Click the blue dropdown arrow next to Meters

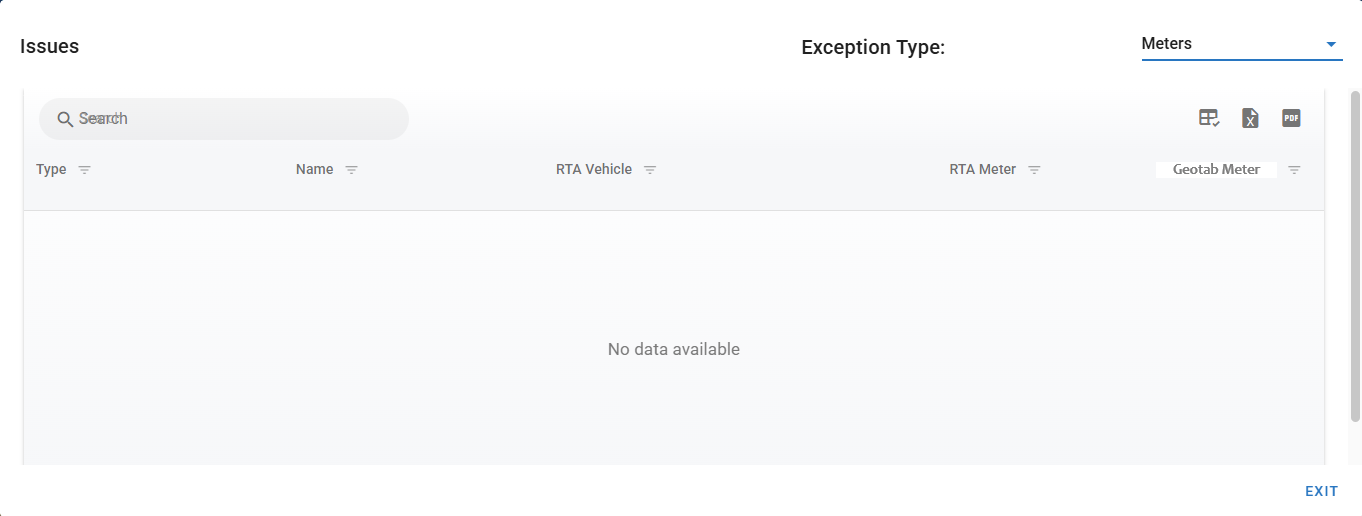pyautogui.click(x=1331, y=44)
